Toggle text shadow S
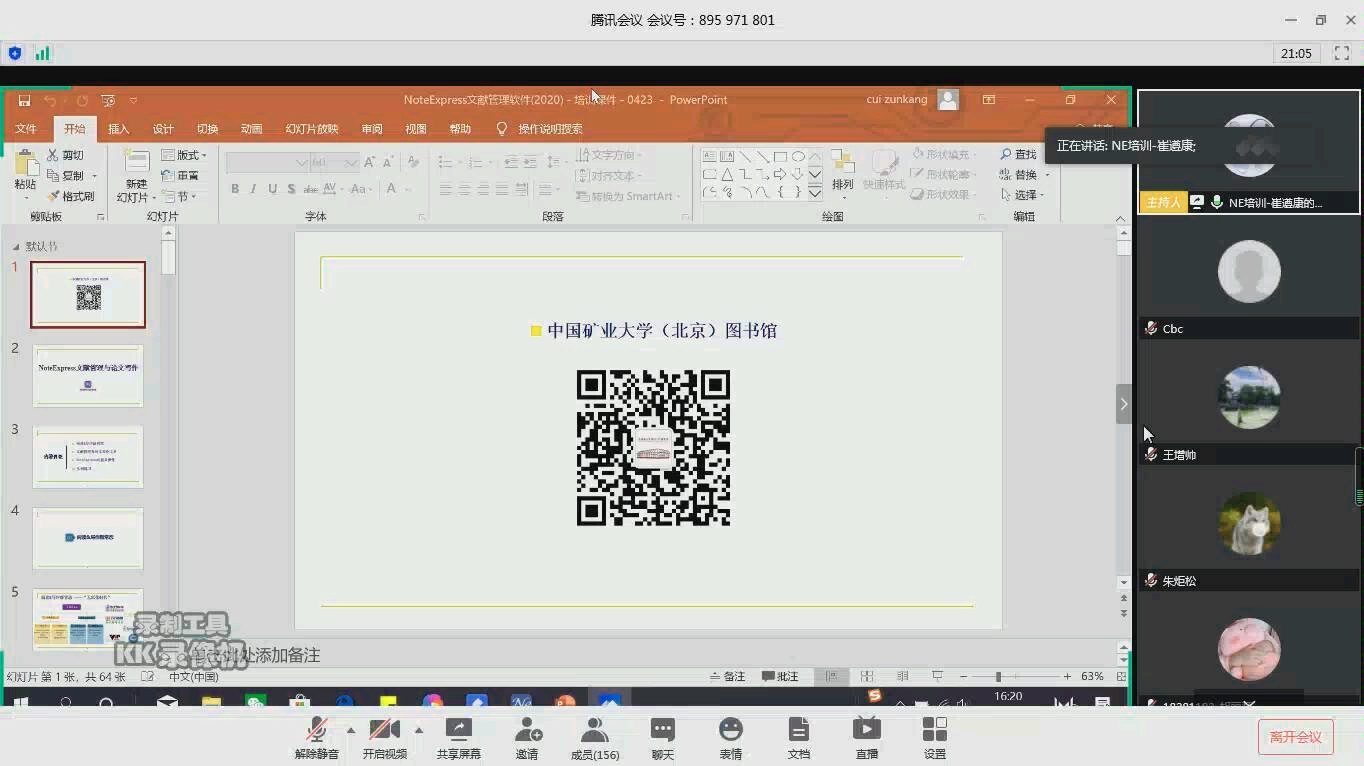The height and width of the screenshot is (766, 1364). 291,189
